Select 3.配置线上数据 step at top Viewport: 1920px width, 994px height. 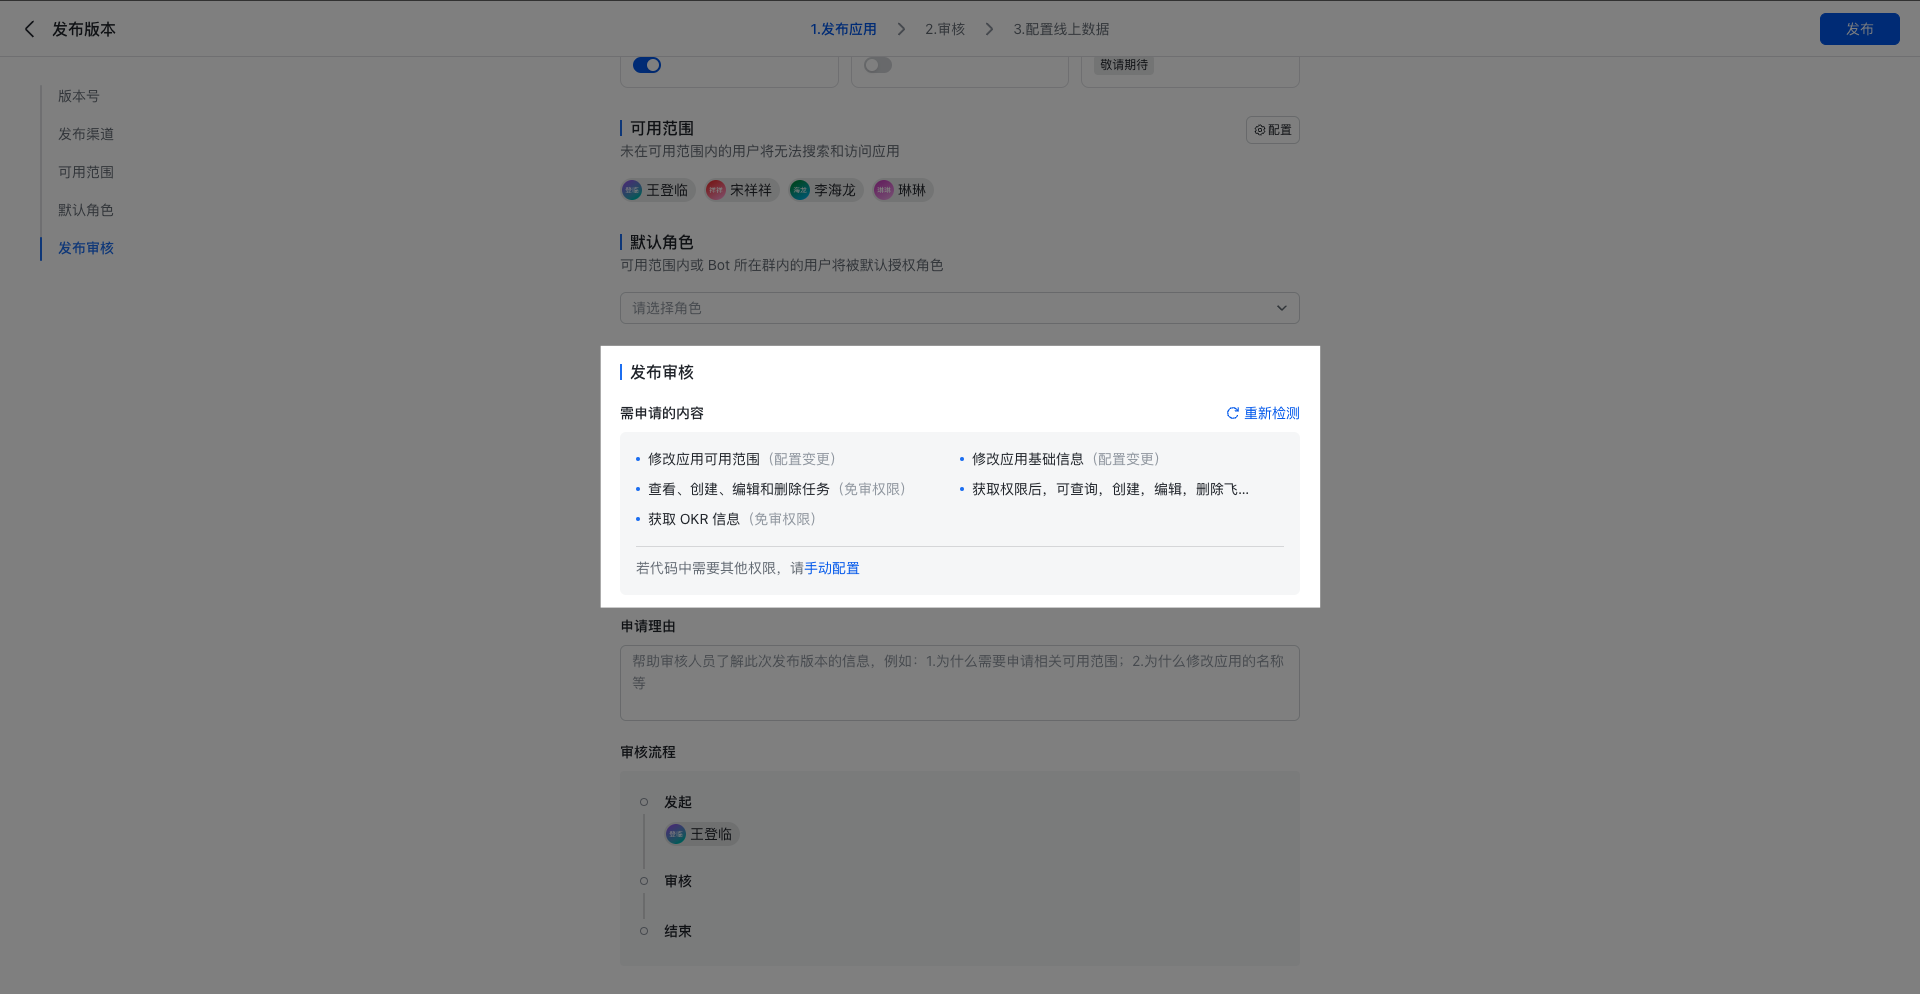1061,29
